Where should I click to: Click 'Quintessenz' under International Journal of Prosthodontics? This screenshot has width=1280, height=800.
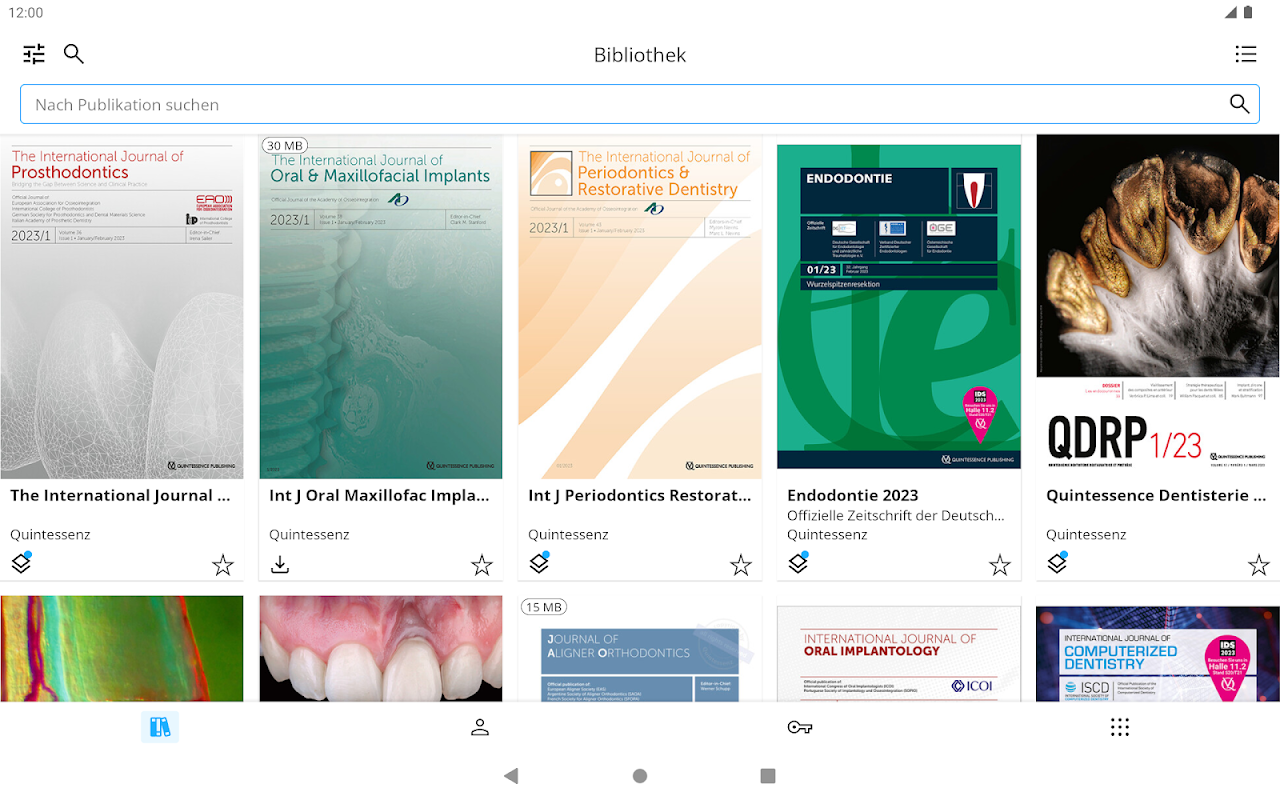pos(50,534)
